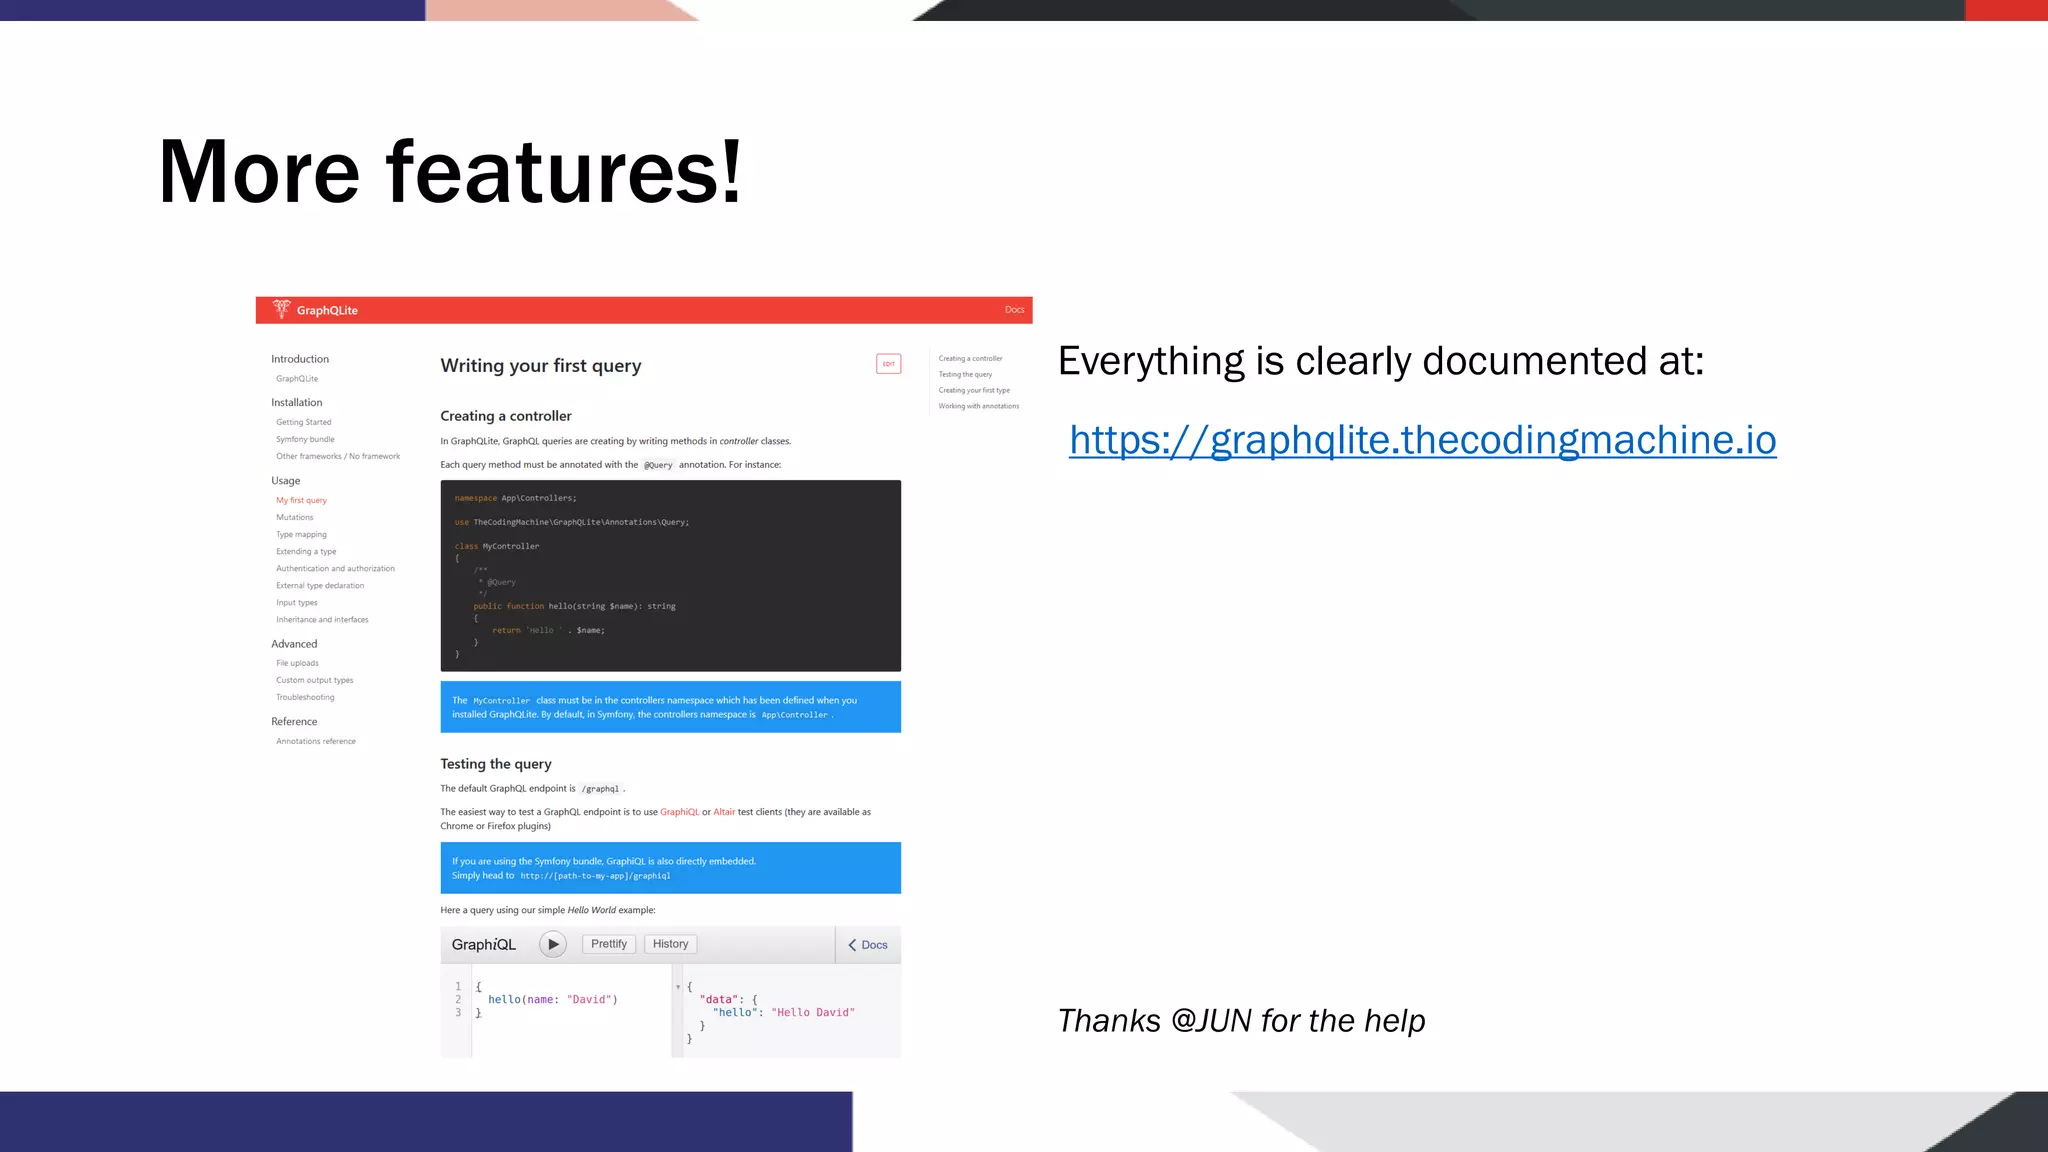Click the EDIT button beside the page title
Image resolution: width=2048 pixels, height=1152 pixels.
pyautogui.click(x=888, y=364)
